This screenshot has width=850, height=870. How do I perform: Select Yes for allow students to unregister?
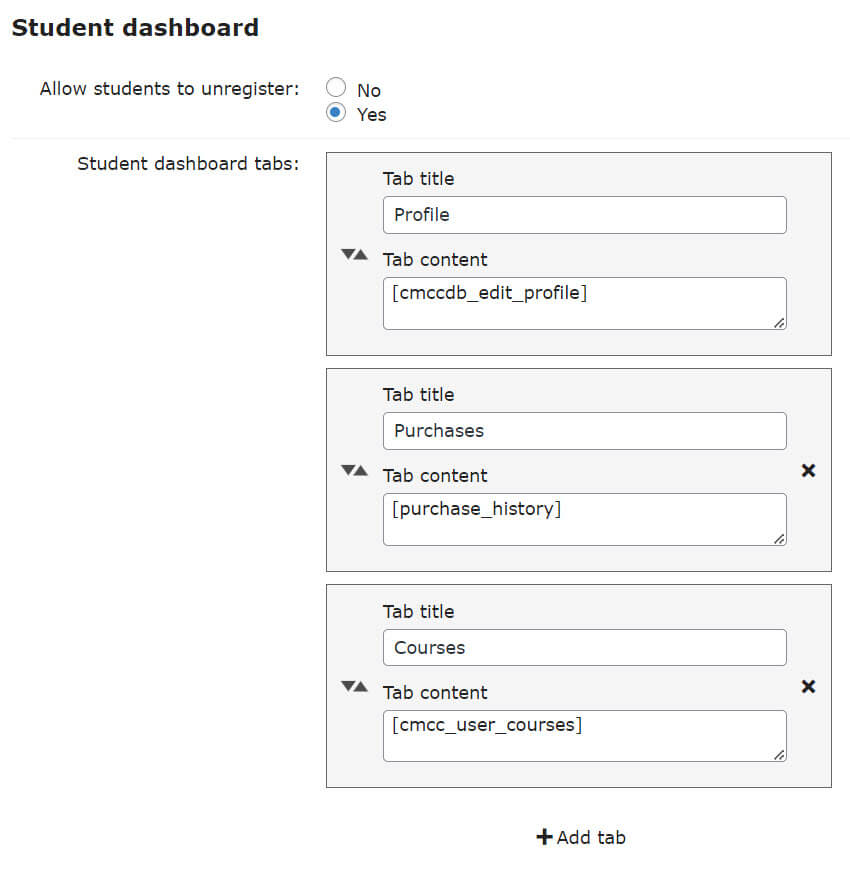click(x=336, y=113)
